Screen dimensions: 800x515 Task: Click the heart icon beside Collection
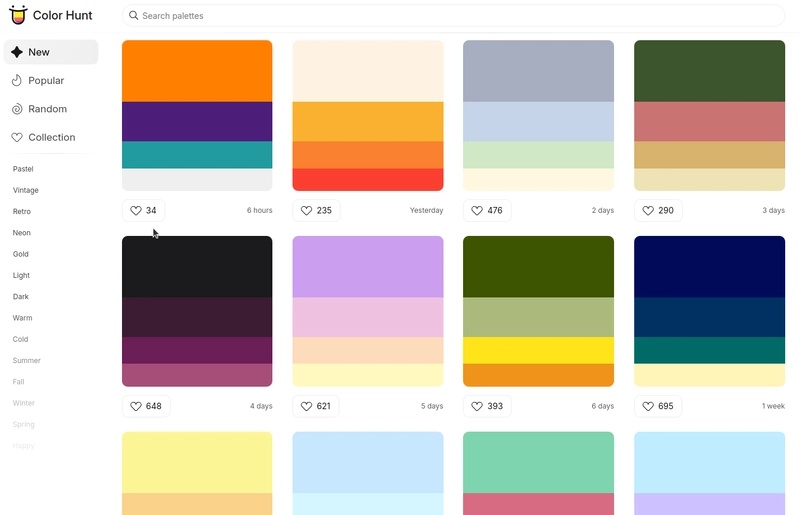(x=17, y=137)
